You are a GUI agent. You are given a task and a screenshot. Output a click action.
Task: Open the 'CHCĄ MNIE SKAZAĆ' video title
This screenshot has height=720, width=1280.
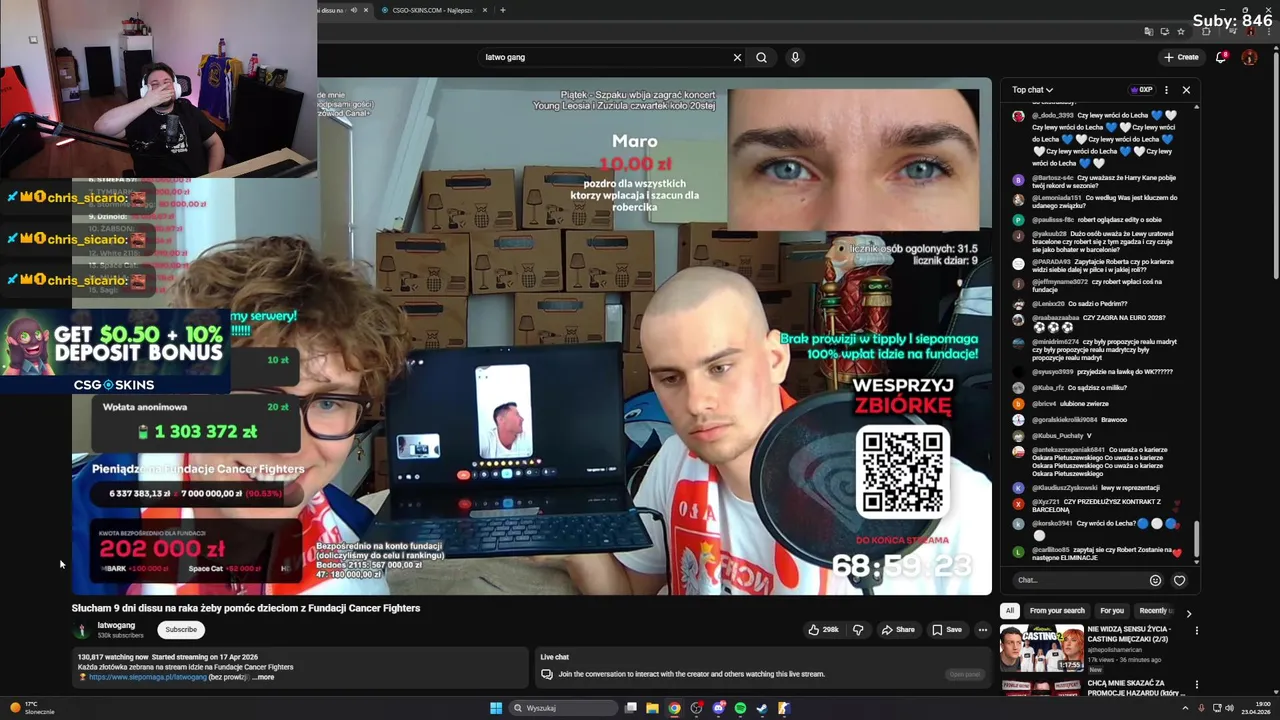(1135, 687)
